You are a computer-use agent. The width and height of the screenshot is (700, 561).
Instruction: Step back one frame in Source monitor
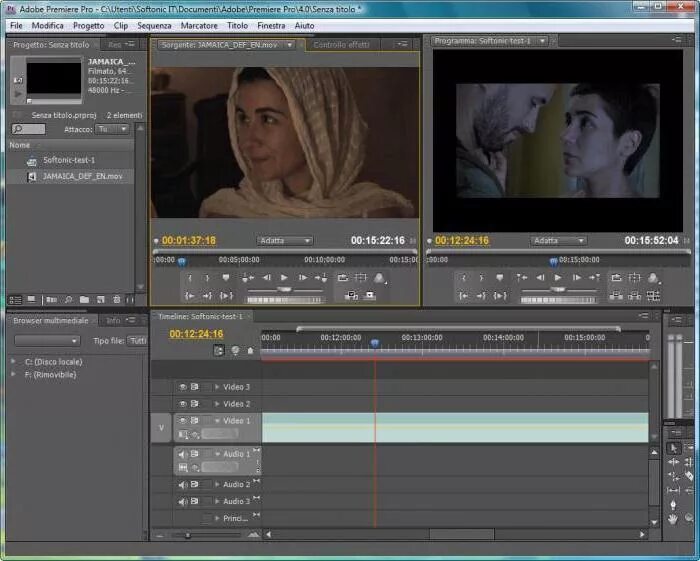pyautogui.click(x=266, y=278)
